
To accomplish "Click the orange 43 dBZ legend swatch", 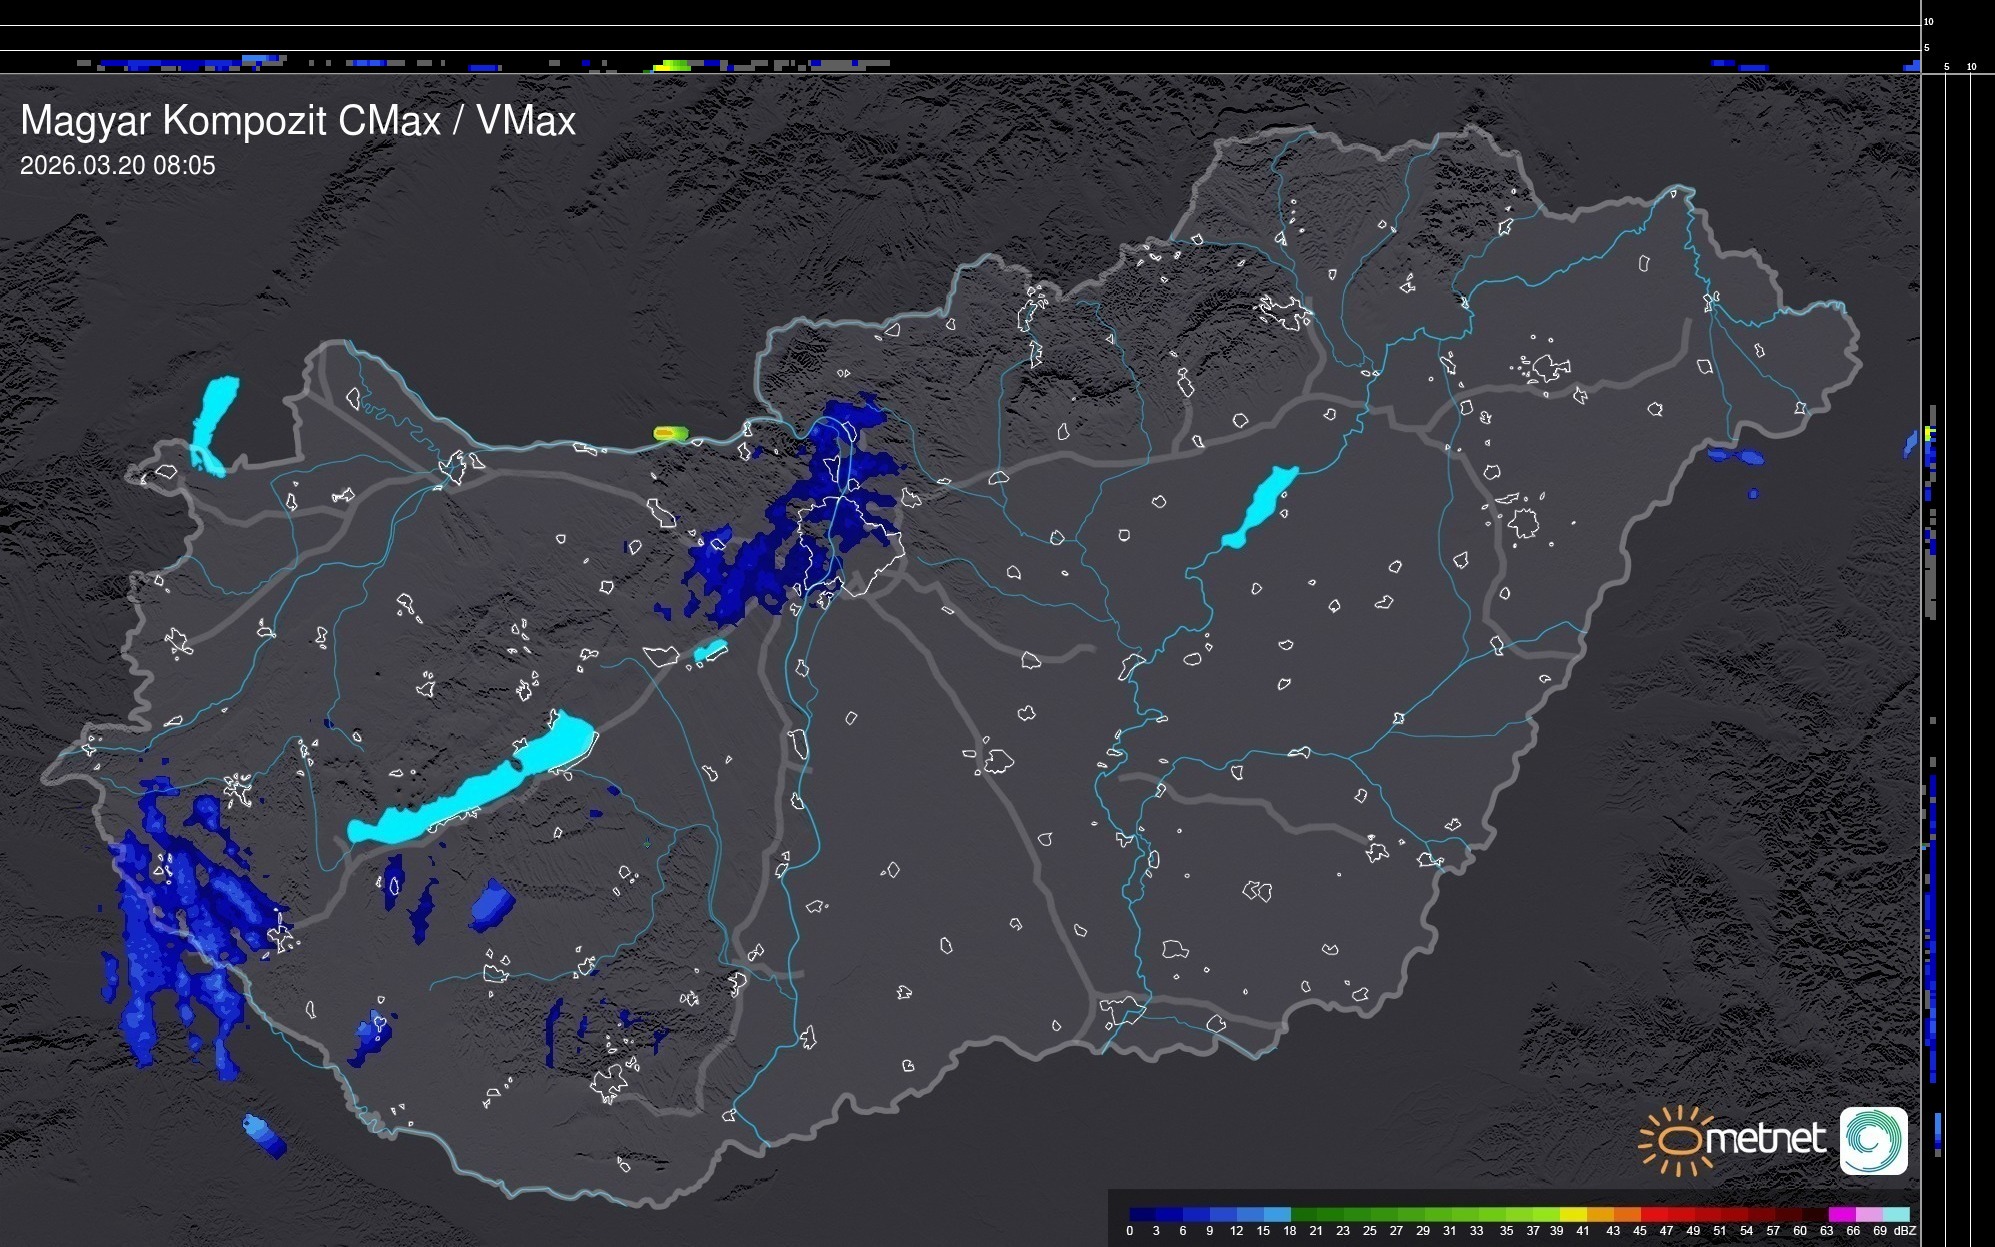I will [x=1627, y=1214].
